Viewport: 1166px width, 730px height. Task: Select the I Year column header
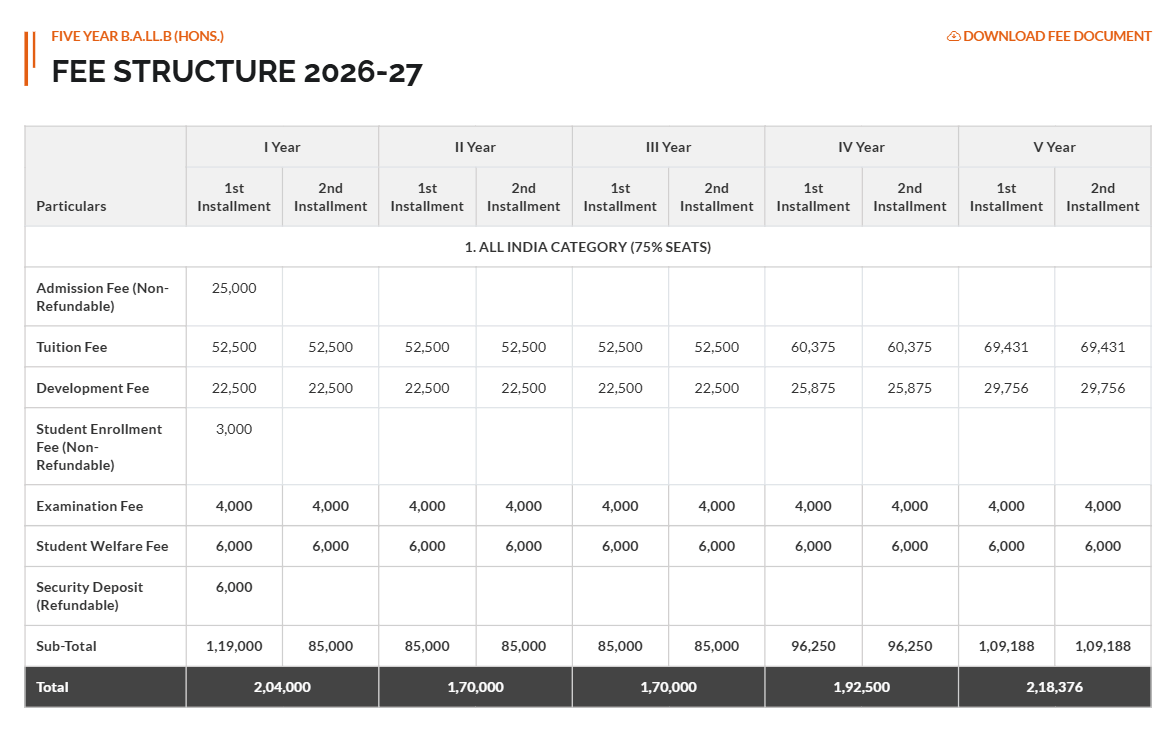click(x=281, y=146)
